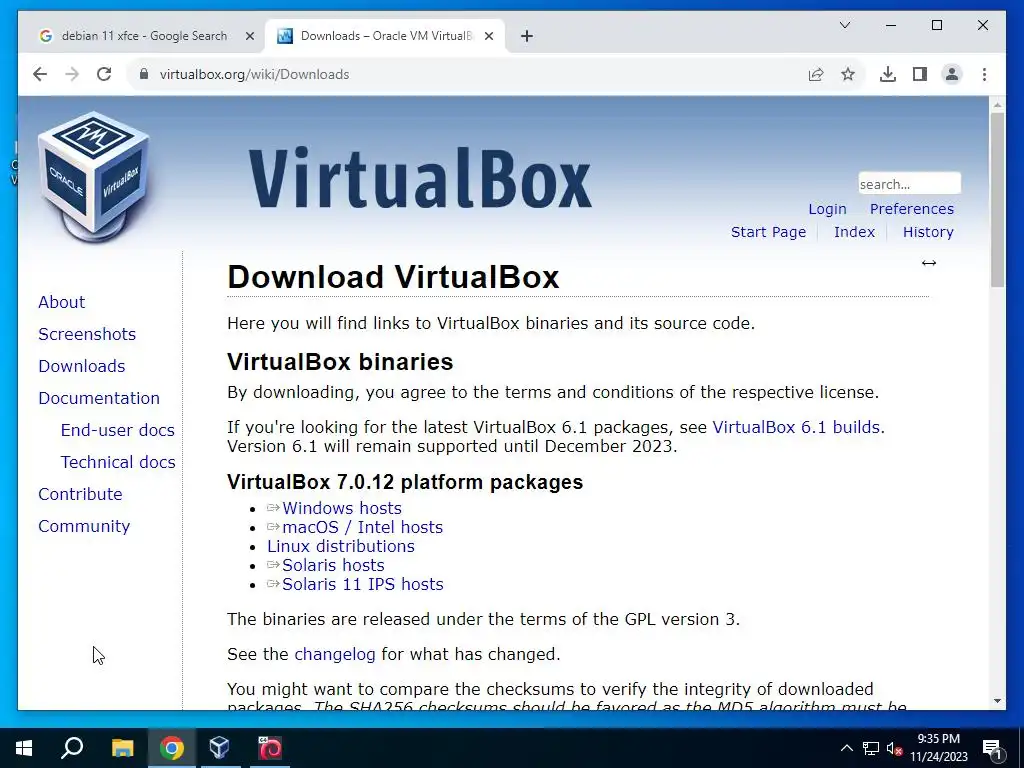Click the VirtualBox site search field
Viewport: 1024px width, 768px height.
tap(910, 184)
